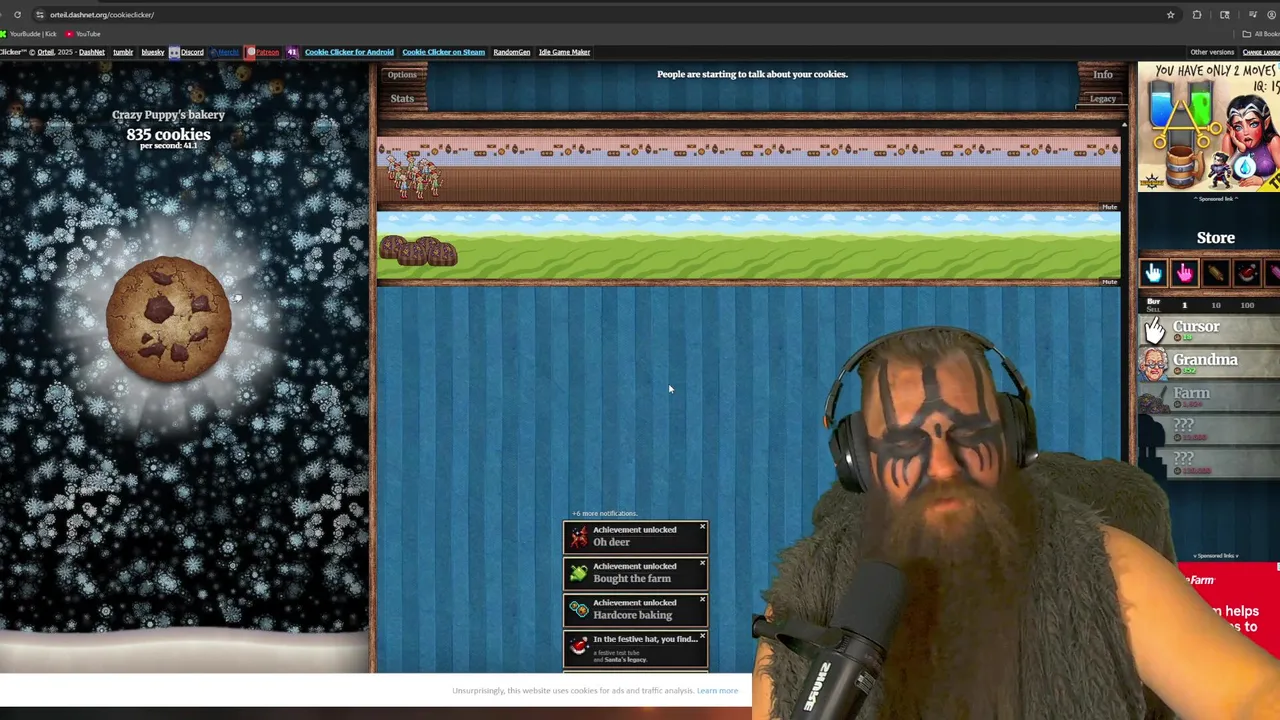Open the Discord link in top bar
The image size is (1280, 720).
coord(186,52)
